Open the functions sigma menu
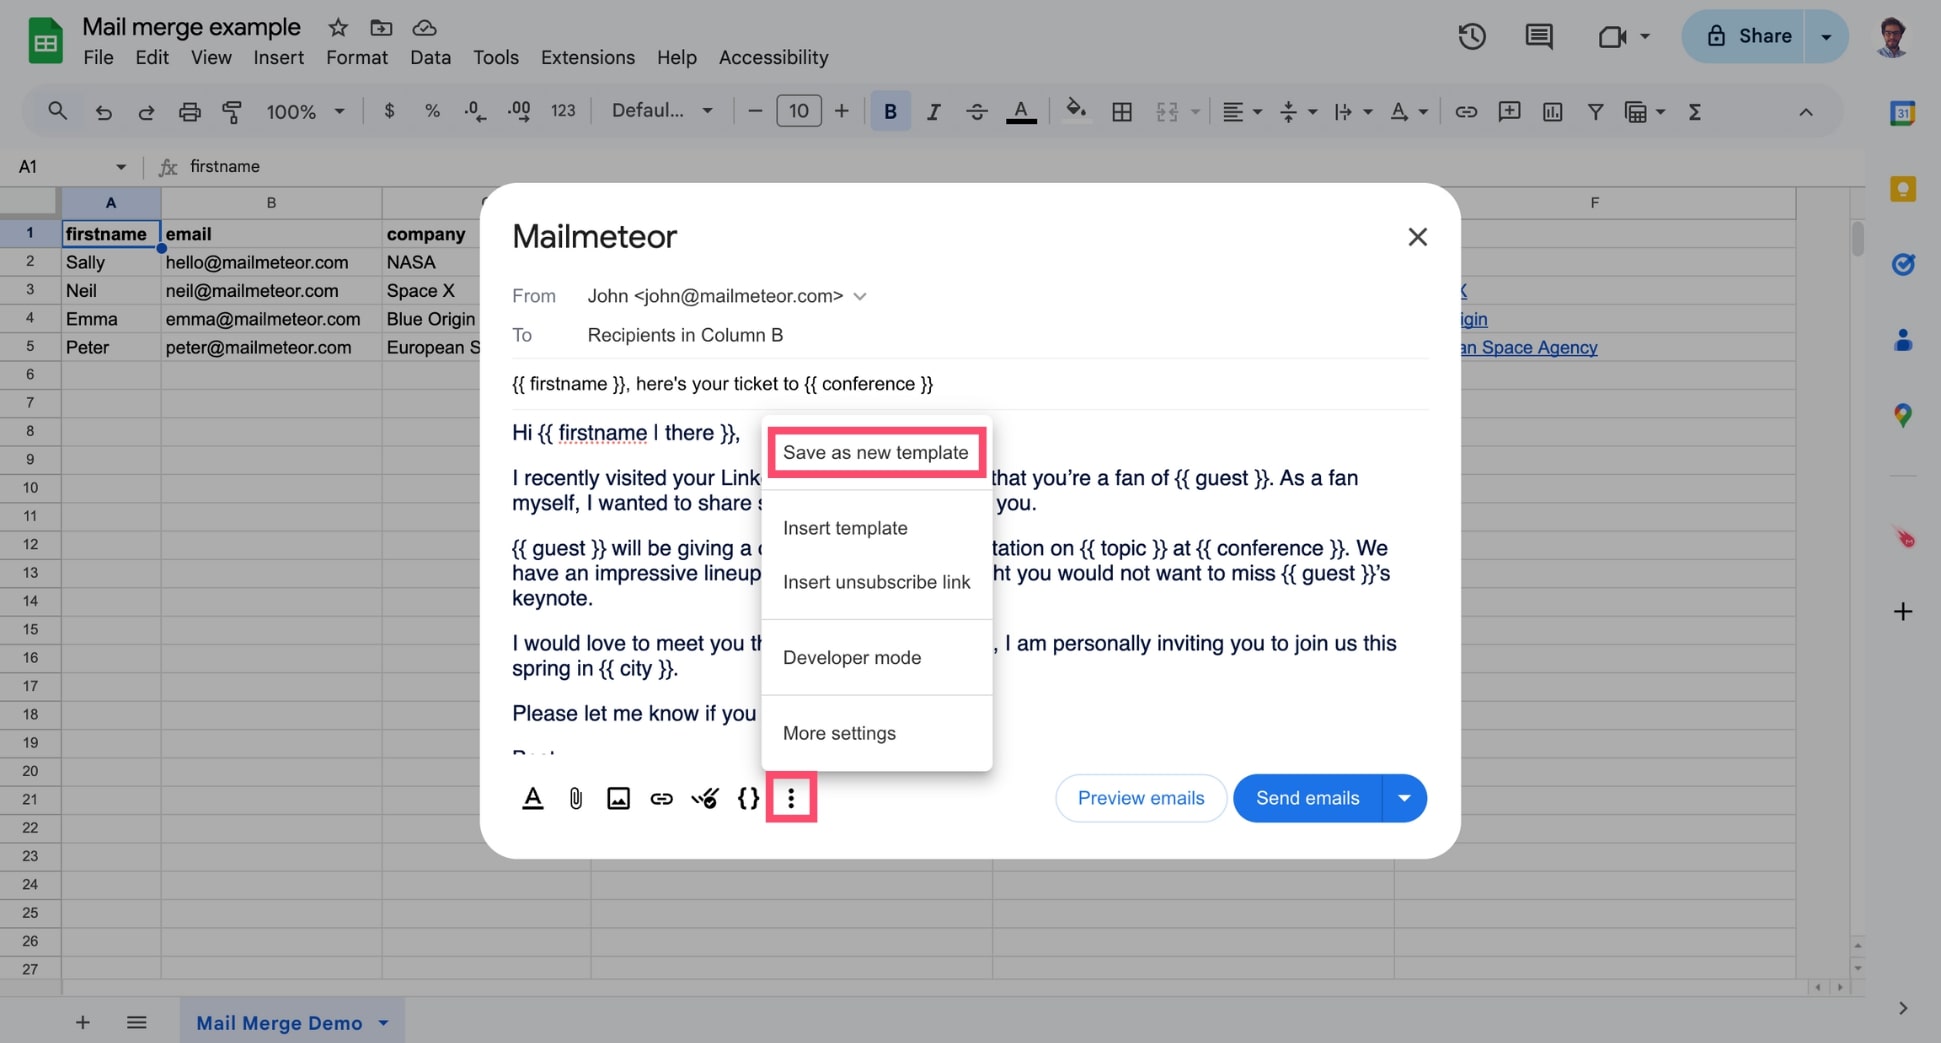 coord(1694,112)
